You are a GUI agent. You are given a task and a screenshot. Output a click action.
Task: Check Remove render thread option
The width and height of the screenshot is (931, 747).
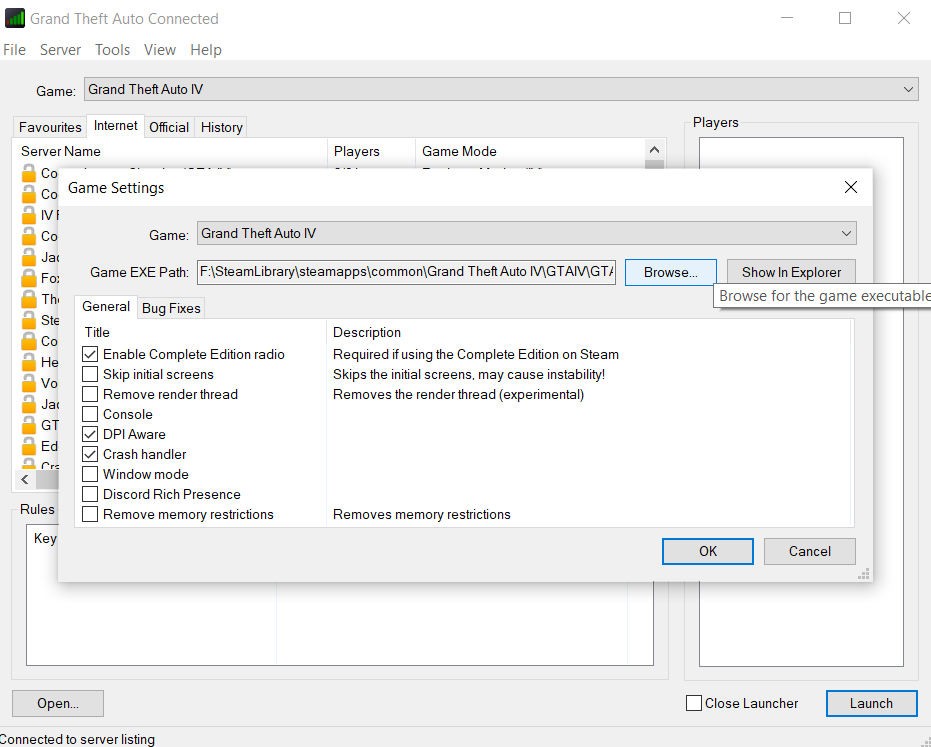point(90,394)
